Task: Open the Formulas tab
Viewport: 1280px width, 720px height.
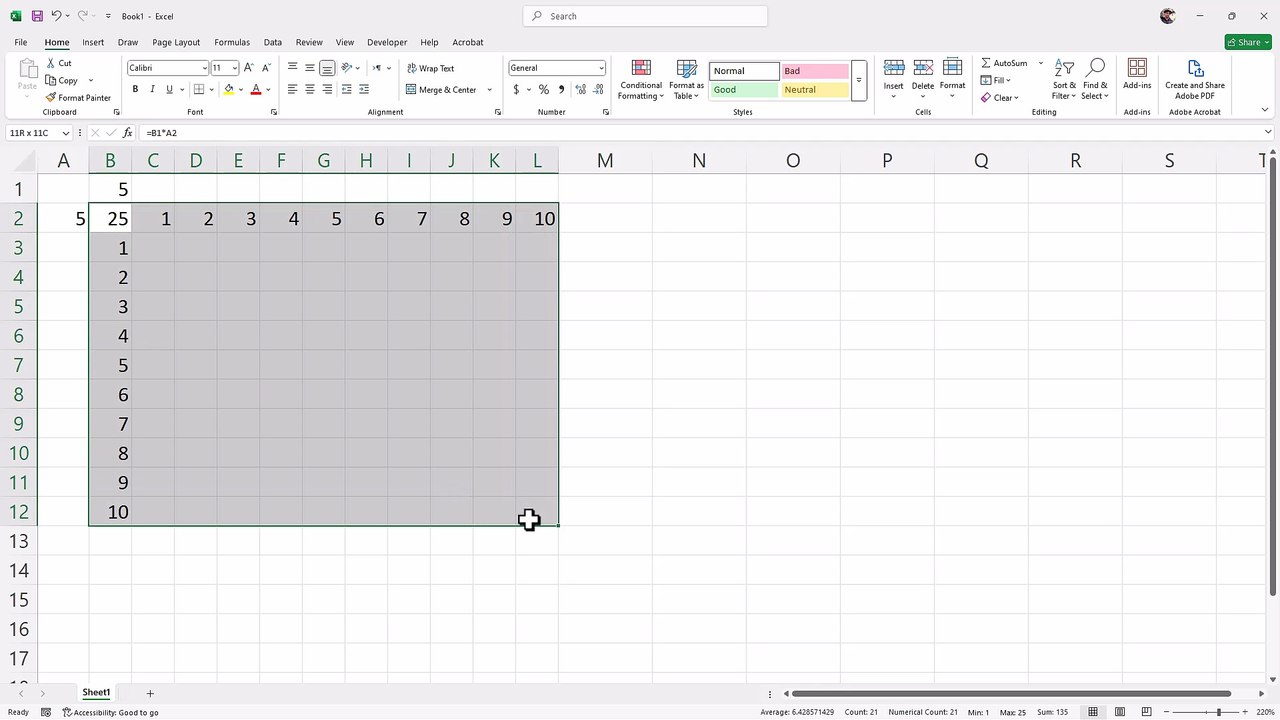Action: click(232, 42)
